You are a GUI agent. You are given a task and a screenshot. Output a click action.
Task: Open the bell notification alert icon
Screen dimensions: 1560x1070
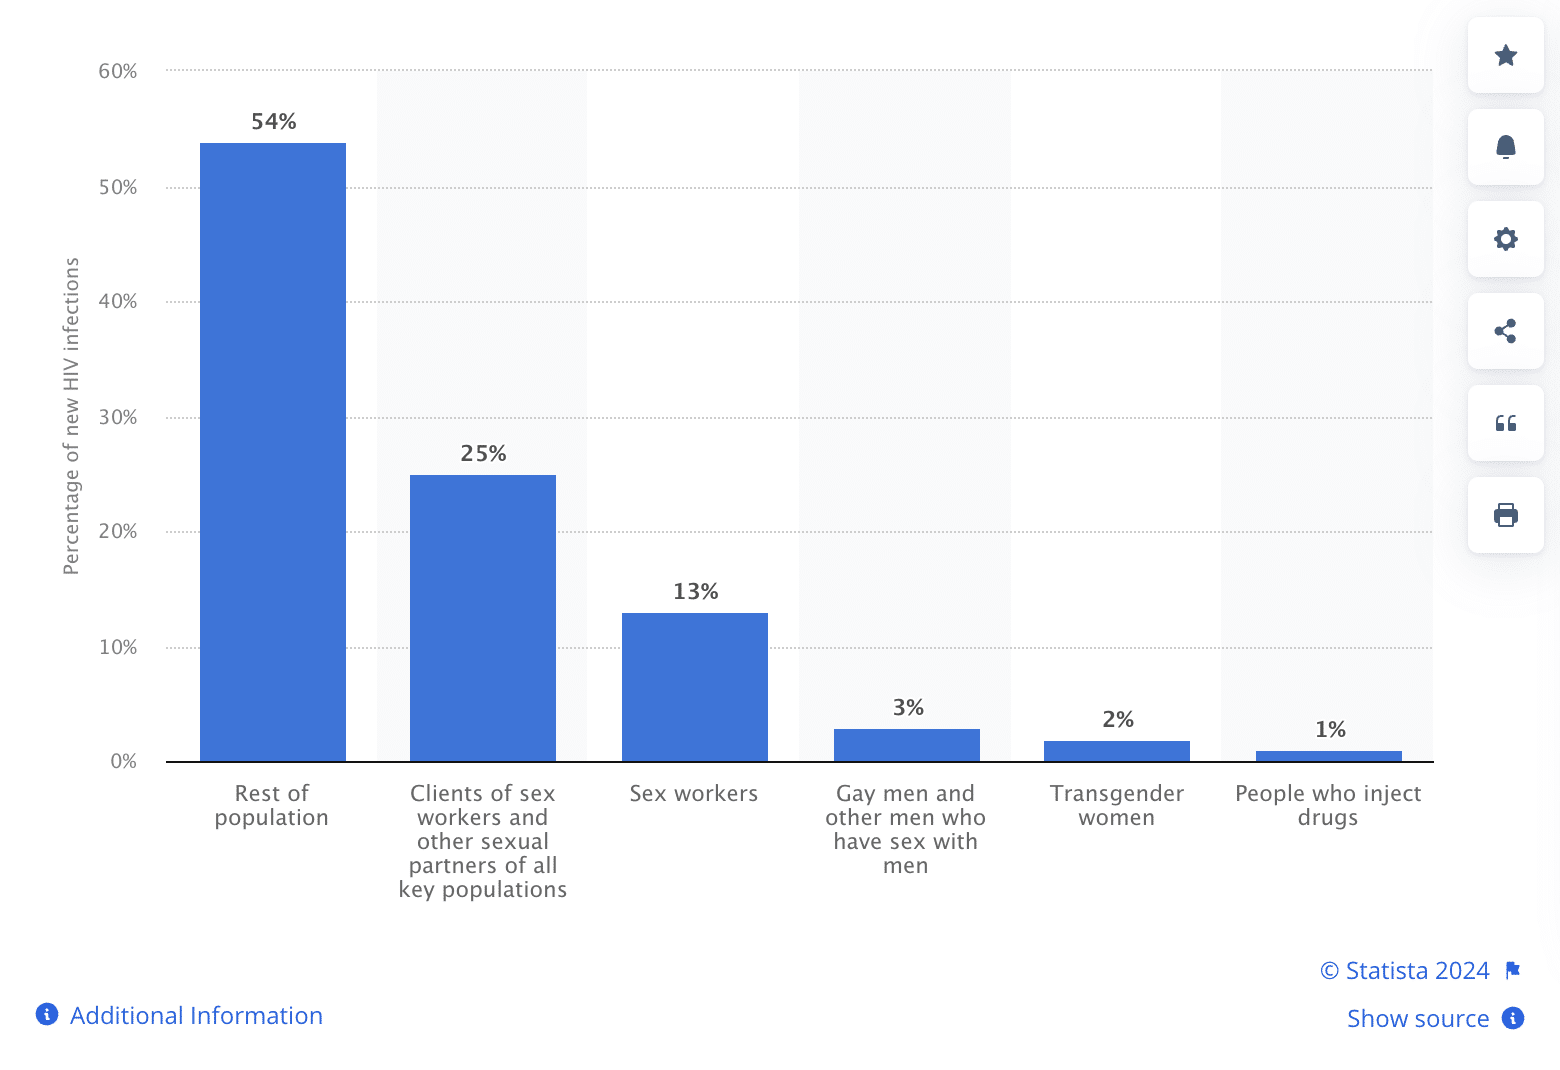tap(1505, 147)
